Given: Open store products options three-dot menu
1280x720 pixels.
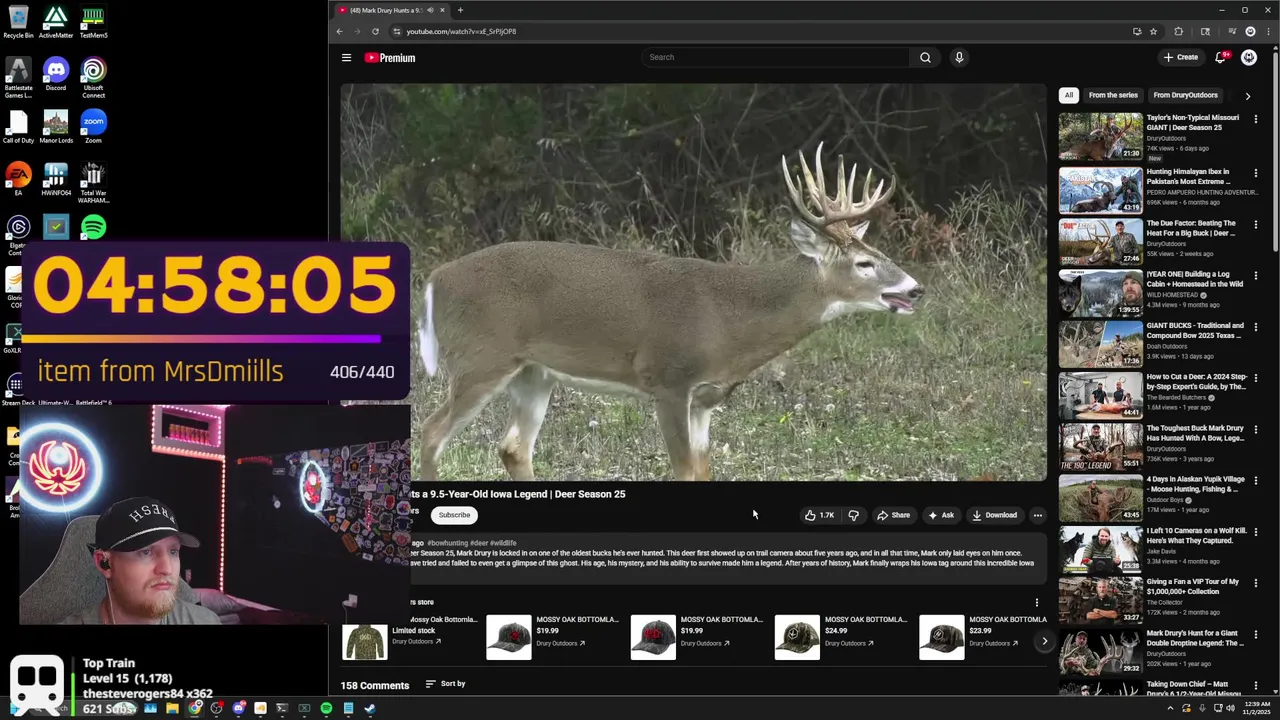Looking at the screenshot, I should click(1036, 602).
